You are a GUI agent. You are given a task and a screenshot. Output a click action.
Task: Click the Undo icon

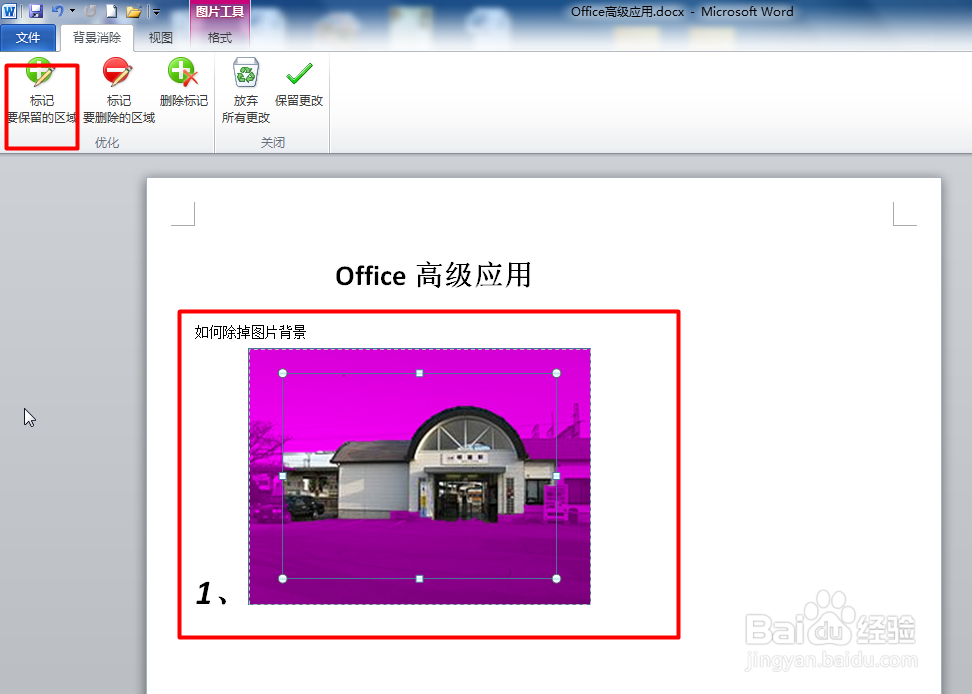(59, 9)
